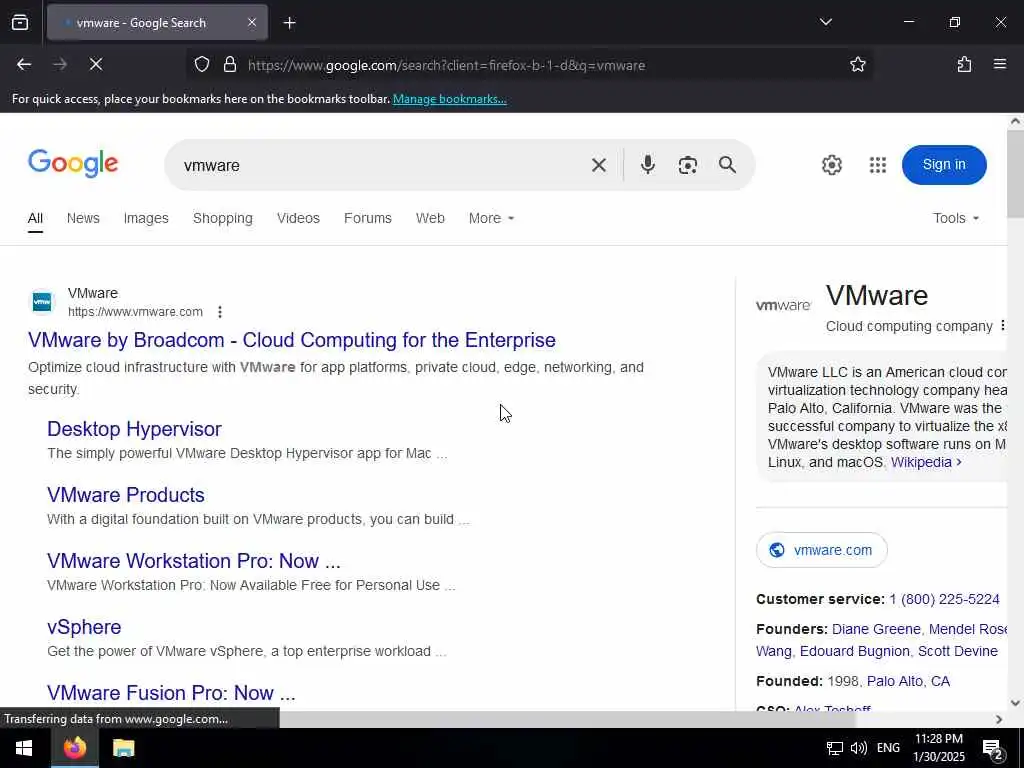Image resolution: width=1024 pixels, height=768 pixels.
Task: Open VMware Fusion Pro sitelink
Action: [171, 693]
